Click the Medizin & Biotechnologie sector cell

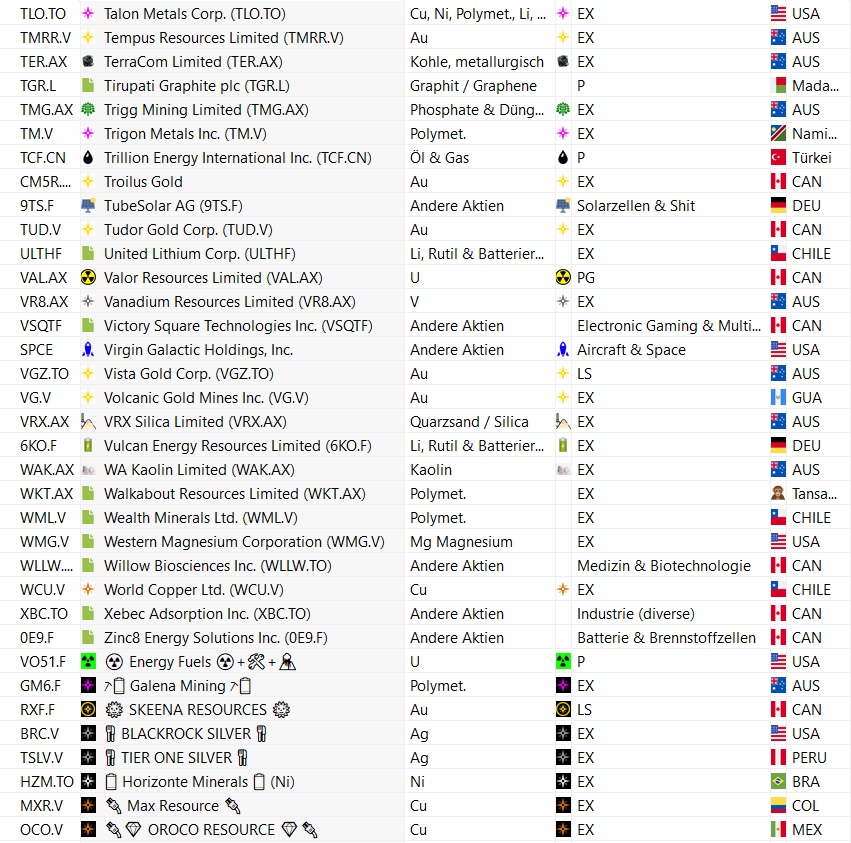click(664, 565)
